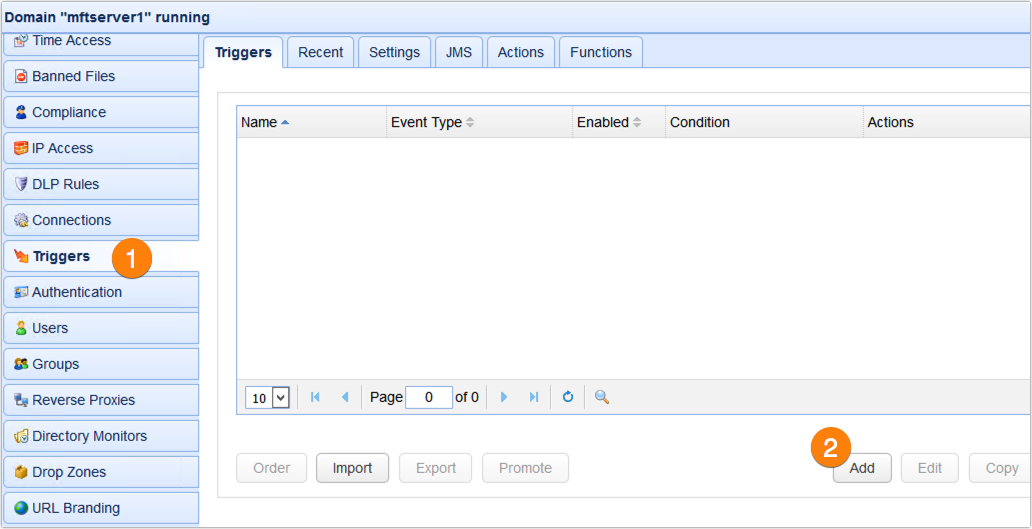Open Reverse Proxies label in sidebar
The width and height of the screenshot is (1032, 529).
84,400
